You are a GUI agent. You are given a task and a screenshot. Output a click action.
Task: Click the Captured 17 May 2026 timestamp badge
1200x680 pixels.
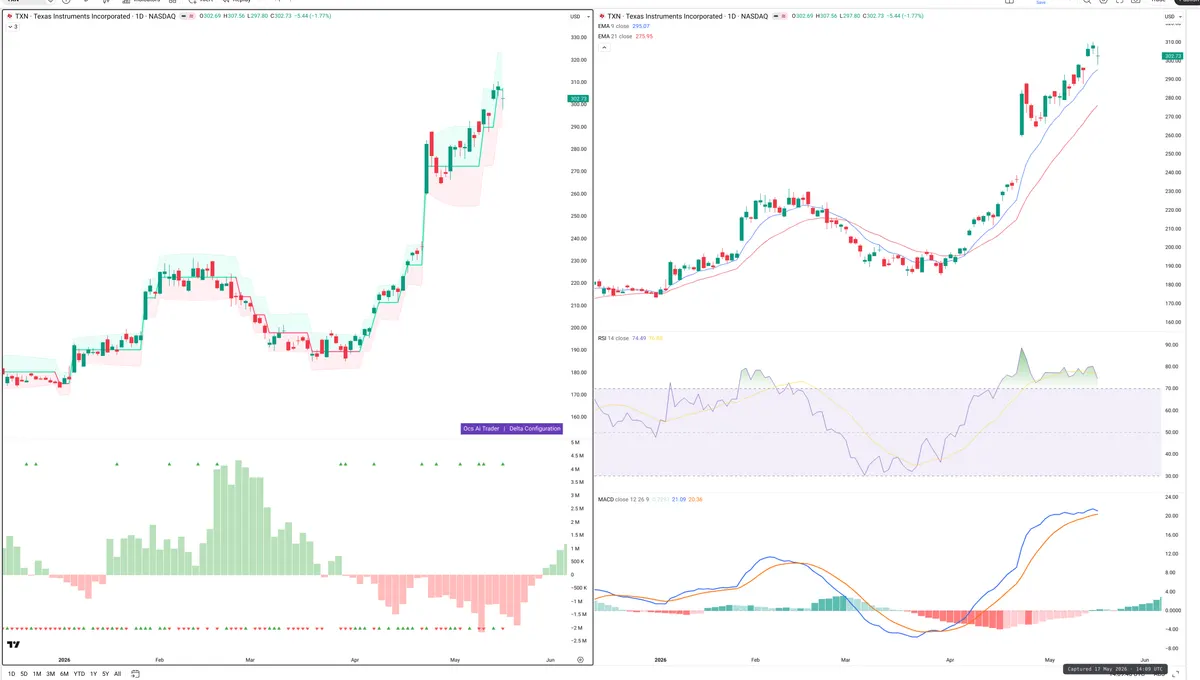1115,668
